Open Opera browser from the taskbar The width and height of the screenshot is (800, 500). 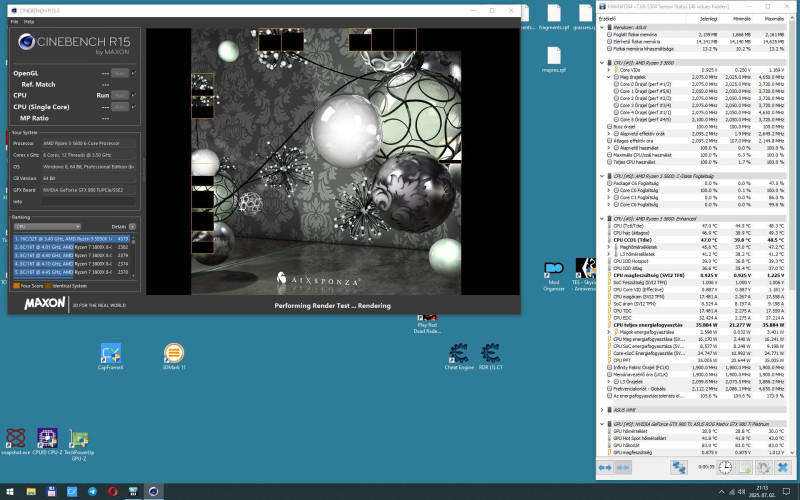pos(113,491)
